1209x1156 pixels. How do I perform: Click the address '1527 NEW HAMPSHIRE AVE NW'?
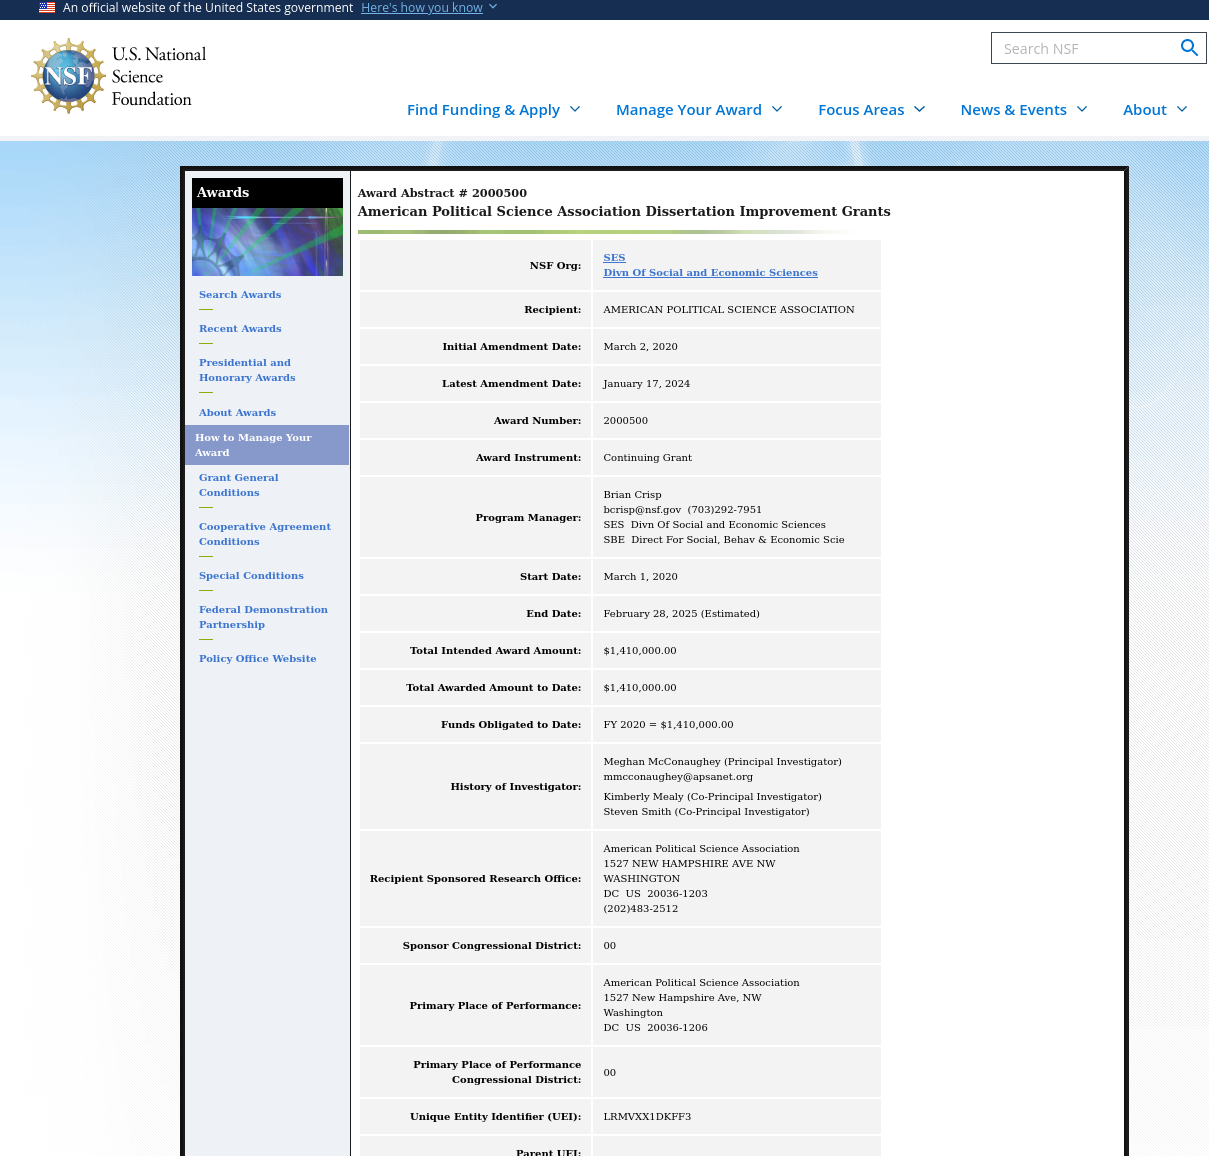coord(689,864)
